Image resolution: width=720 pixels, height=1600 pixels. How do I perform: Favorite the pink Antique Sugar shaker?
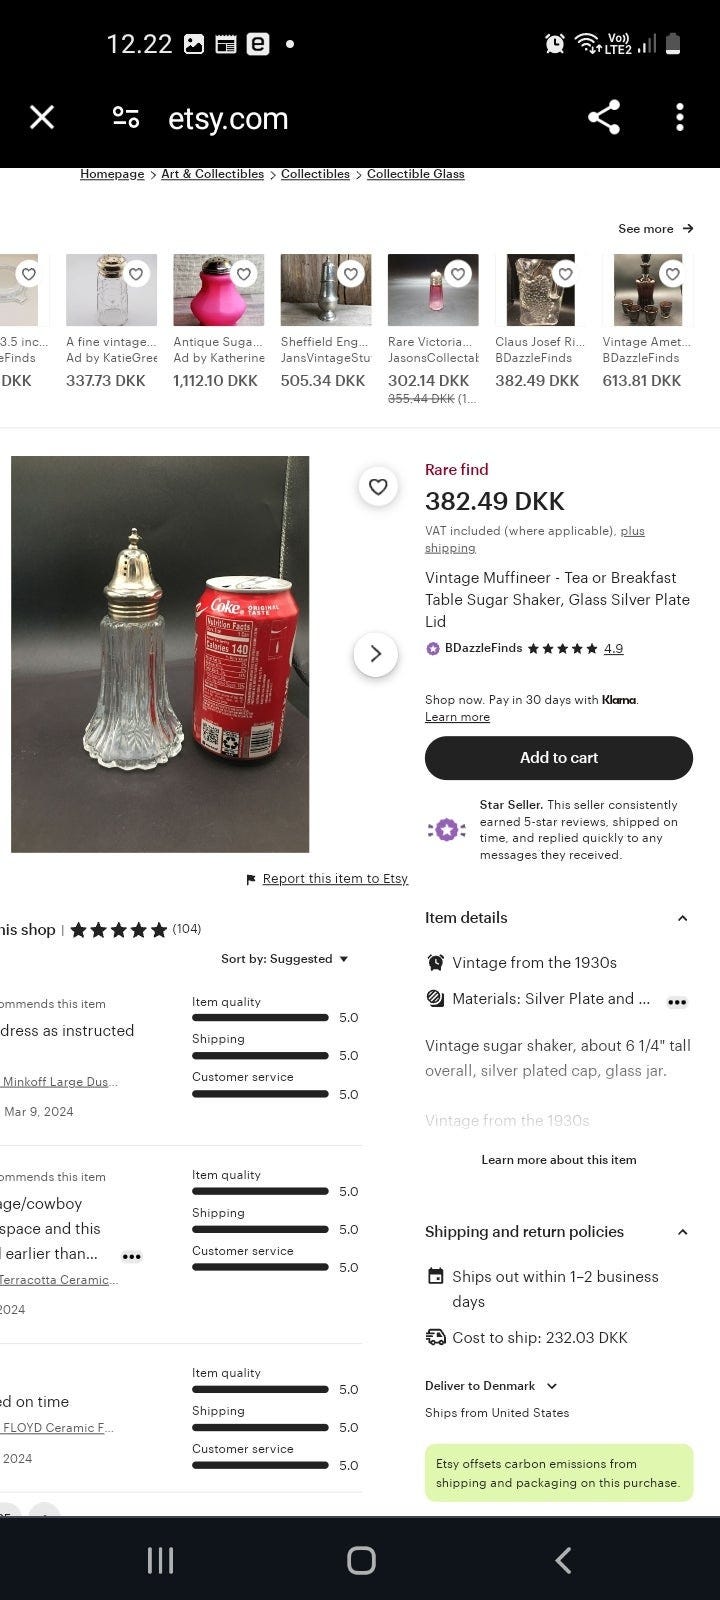(x=243, y=274)
